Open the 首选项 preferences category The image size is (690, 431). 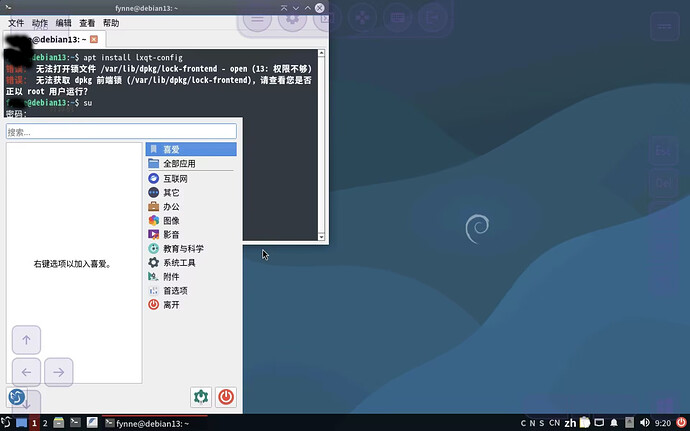click(191, 291)
